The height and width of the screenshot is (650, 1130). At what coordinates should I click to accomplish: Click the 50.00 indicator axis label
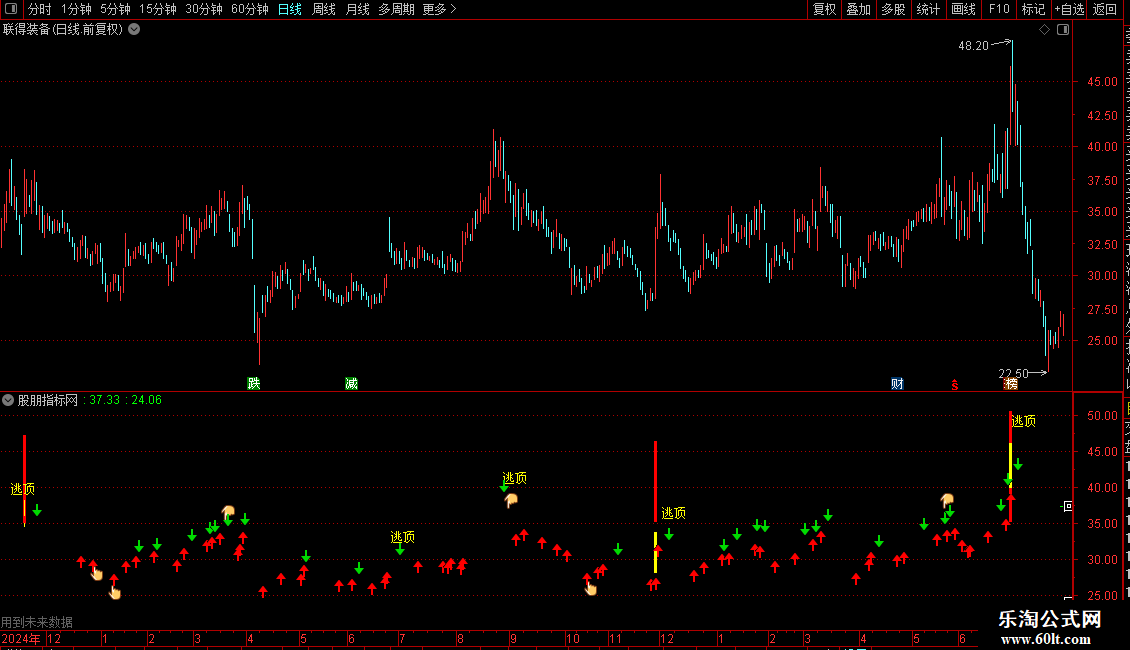pos(1103,416)
